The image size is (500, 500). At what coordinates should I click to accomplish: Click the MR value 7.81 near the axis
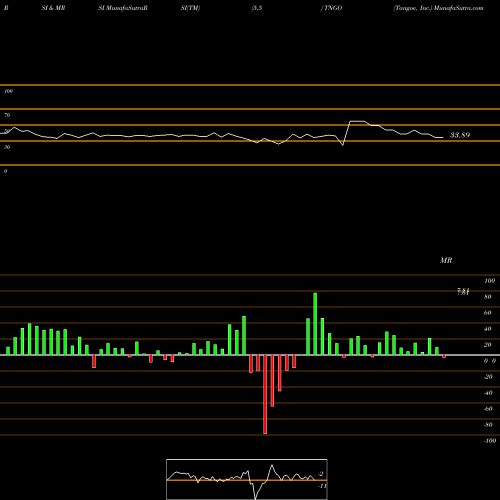(463, 292)
